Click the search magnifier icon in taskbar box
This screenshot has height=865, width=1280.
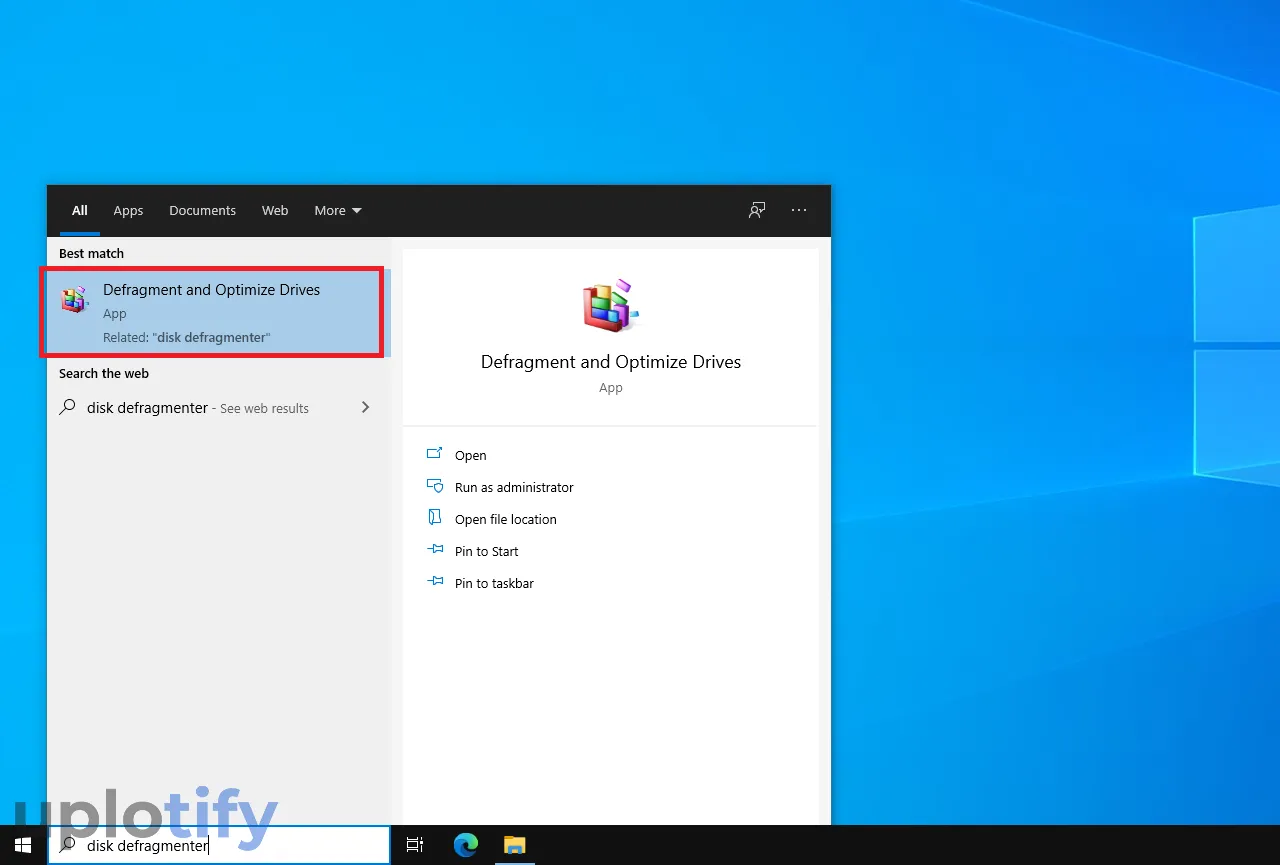point(68,845)
